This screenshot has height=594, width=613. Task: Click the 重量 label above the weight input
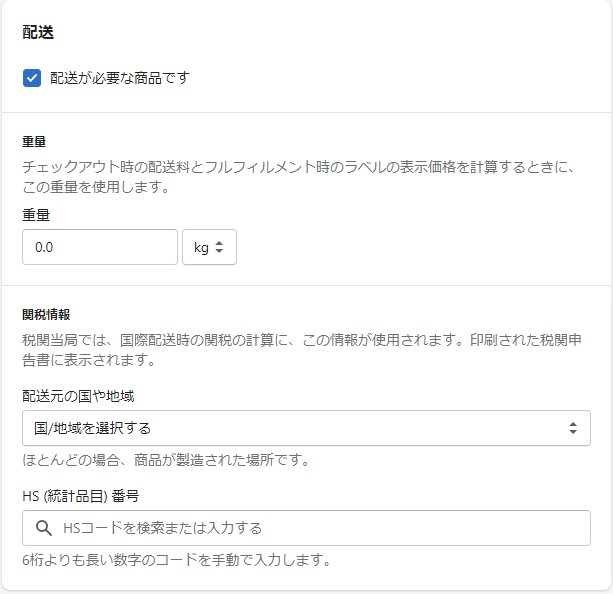pos(36,214)
